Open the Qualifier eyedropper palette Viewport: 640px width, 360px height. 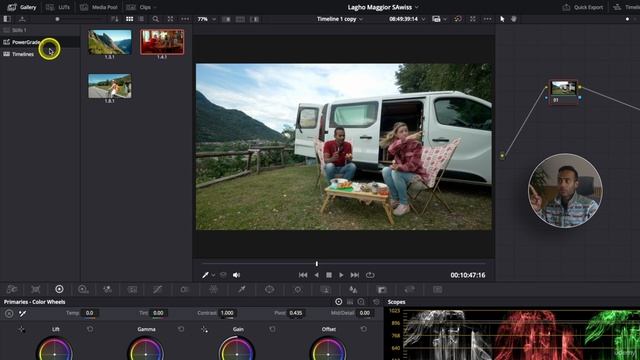pos(242,289)
